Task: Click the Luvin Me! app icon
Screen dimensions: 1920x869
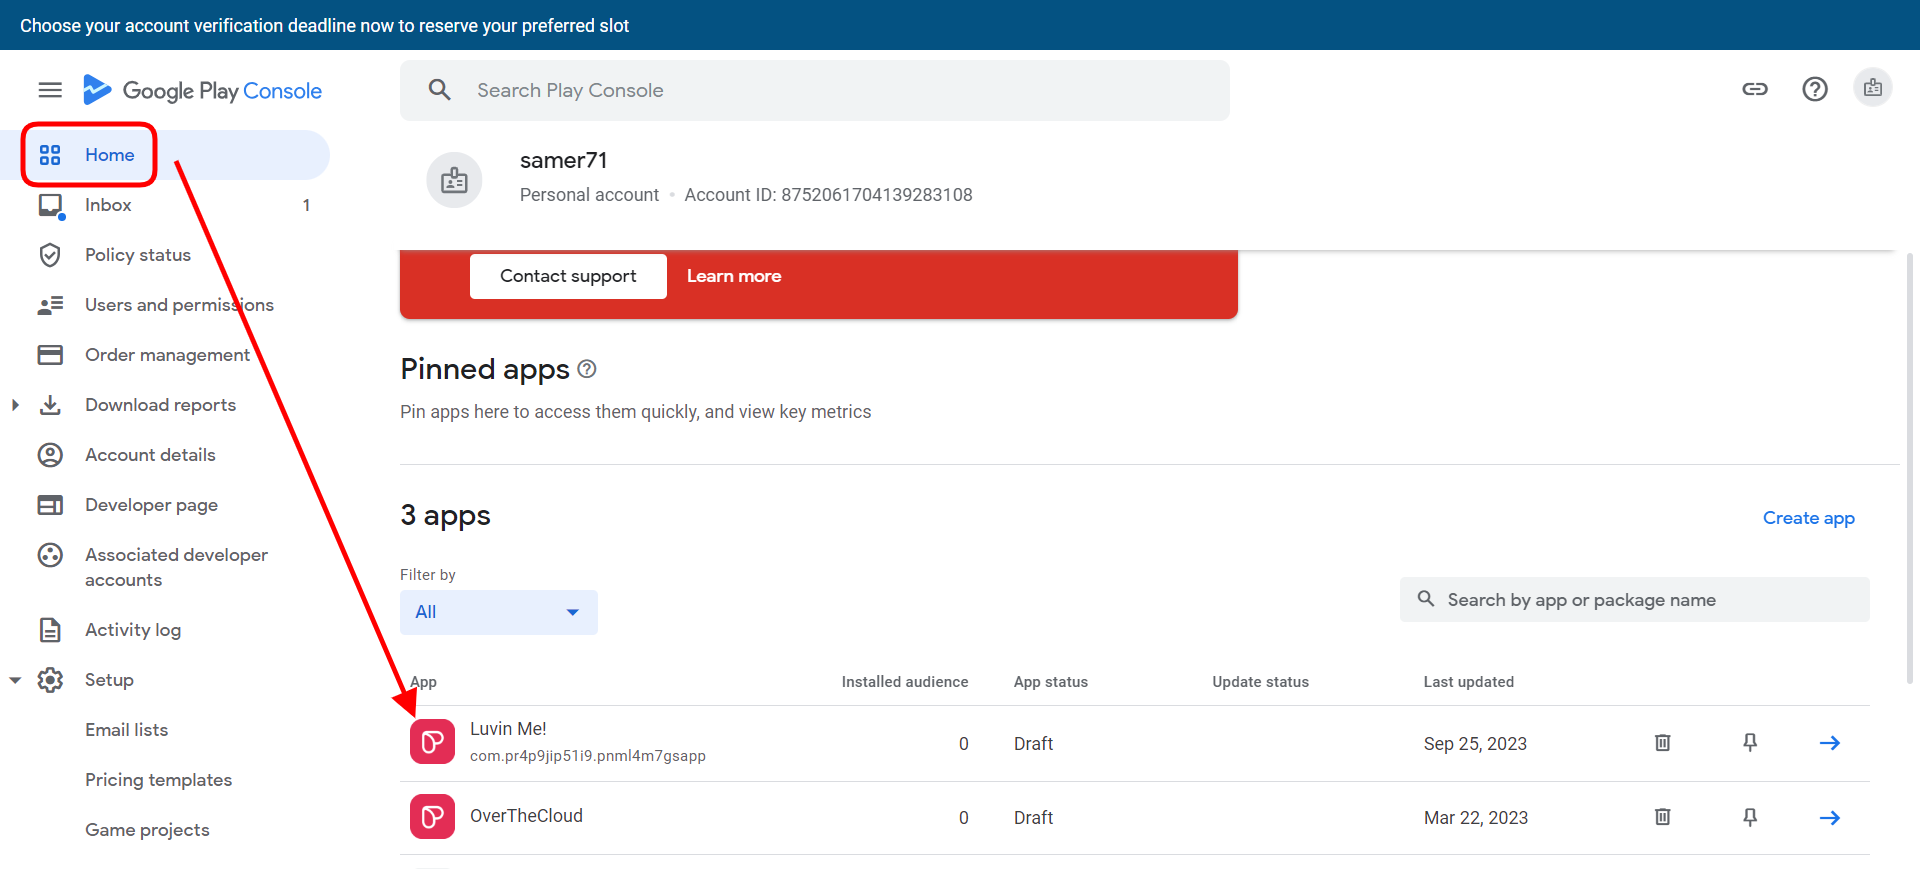Action: [432, 742]
